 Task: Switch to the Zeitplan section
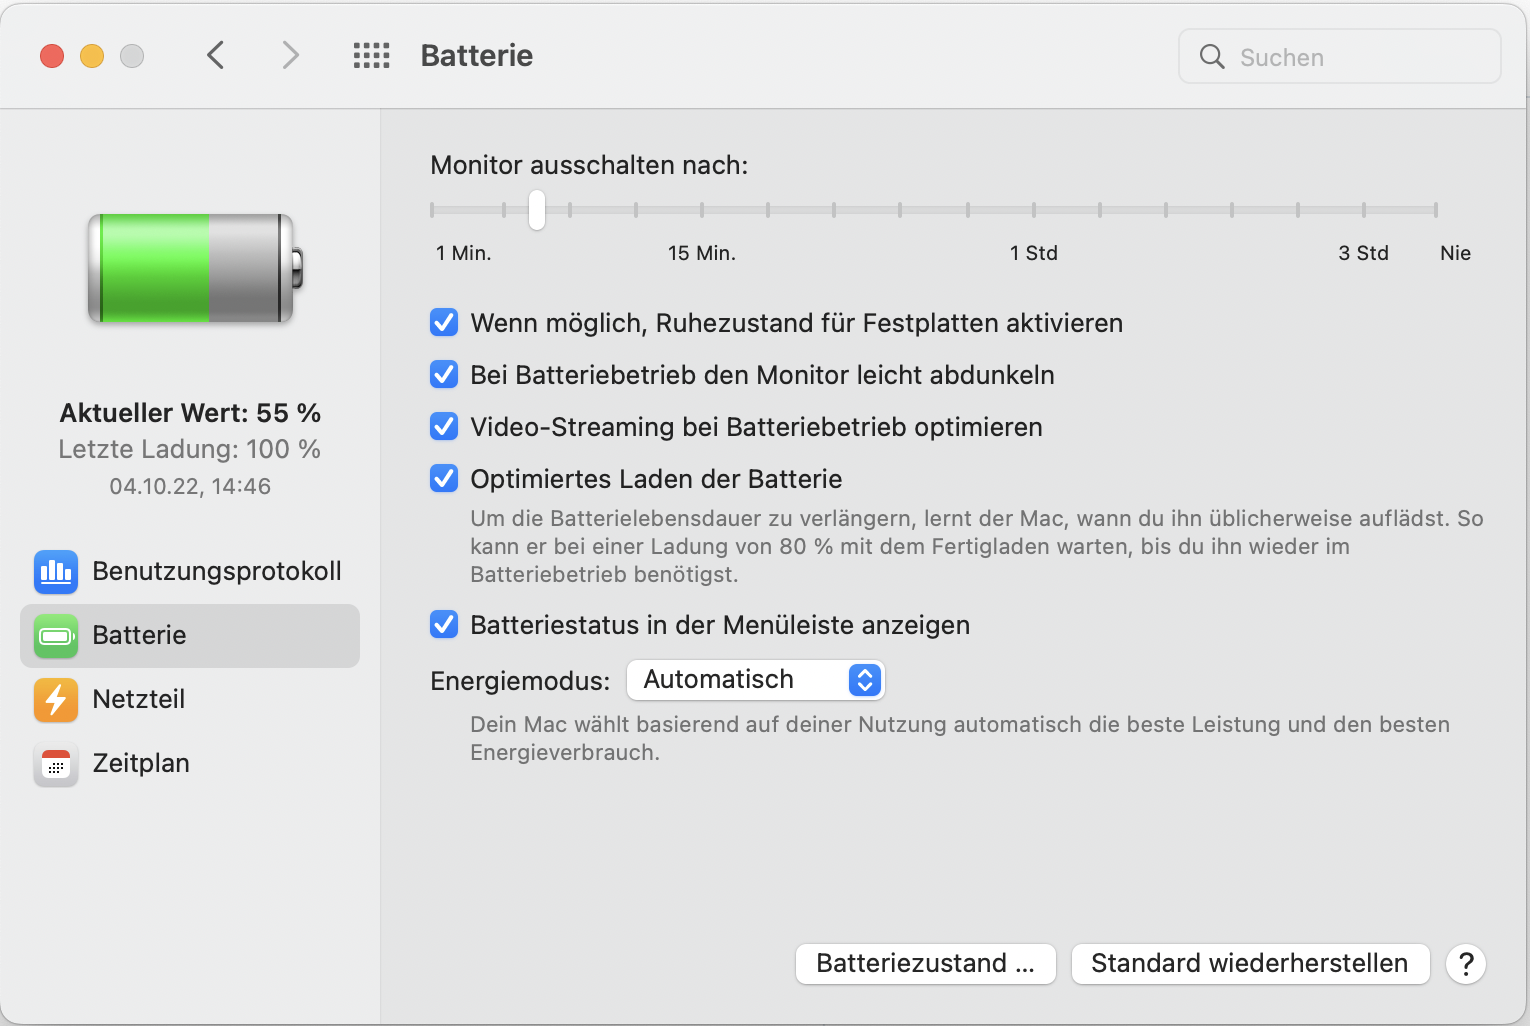[141, 764]
